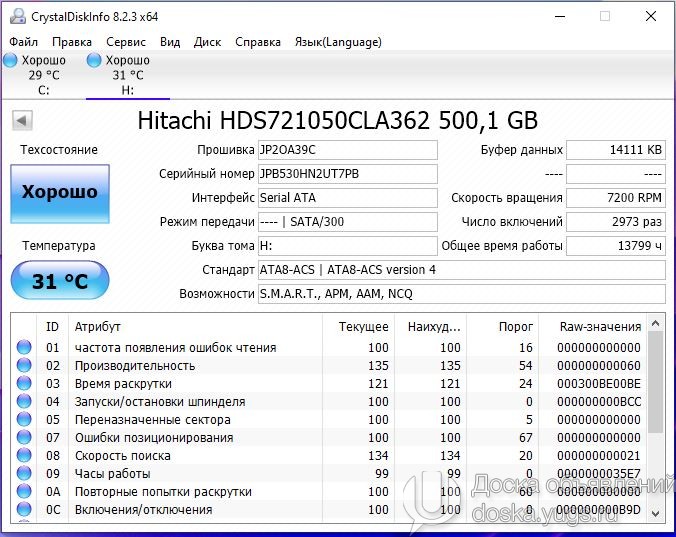Click the blue status orb above C:
Screen dimensions: 676x537
click(10, 60)
